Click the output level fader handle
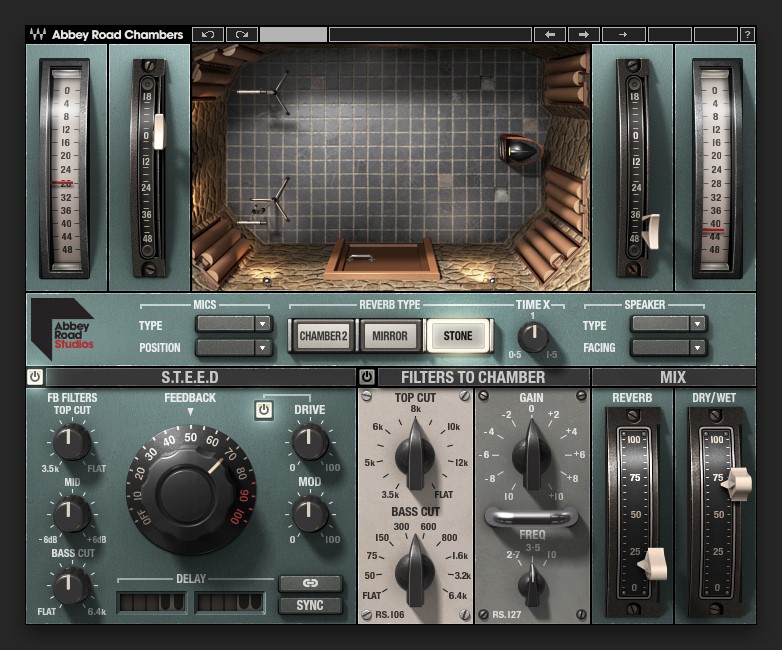782x650 pixels. 651,231
